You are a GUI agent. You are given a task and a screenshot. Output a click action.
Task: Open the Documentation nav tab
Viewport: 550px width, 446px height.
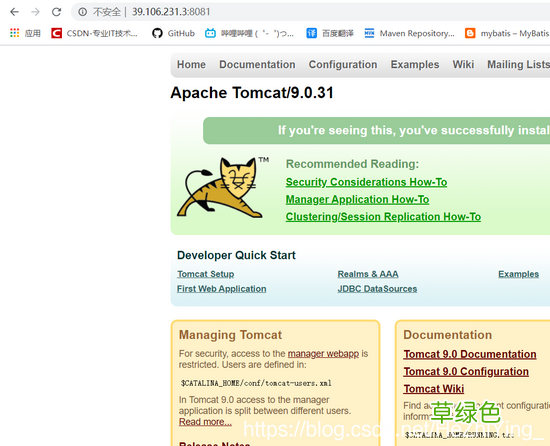tap(257, 65)
